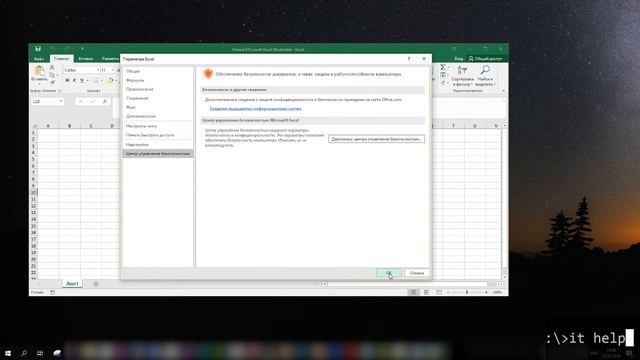Toggle Italic formatting in the ribbon
This screenshot has width=640, height=360.
pyautogui.click(x=74, y=80)
